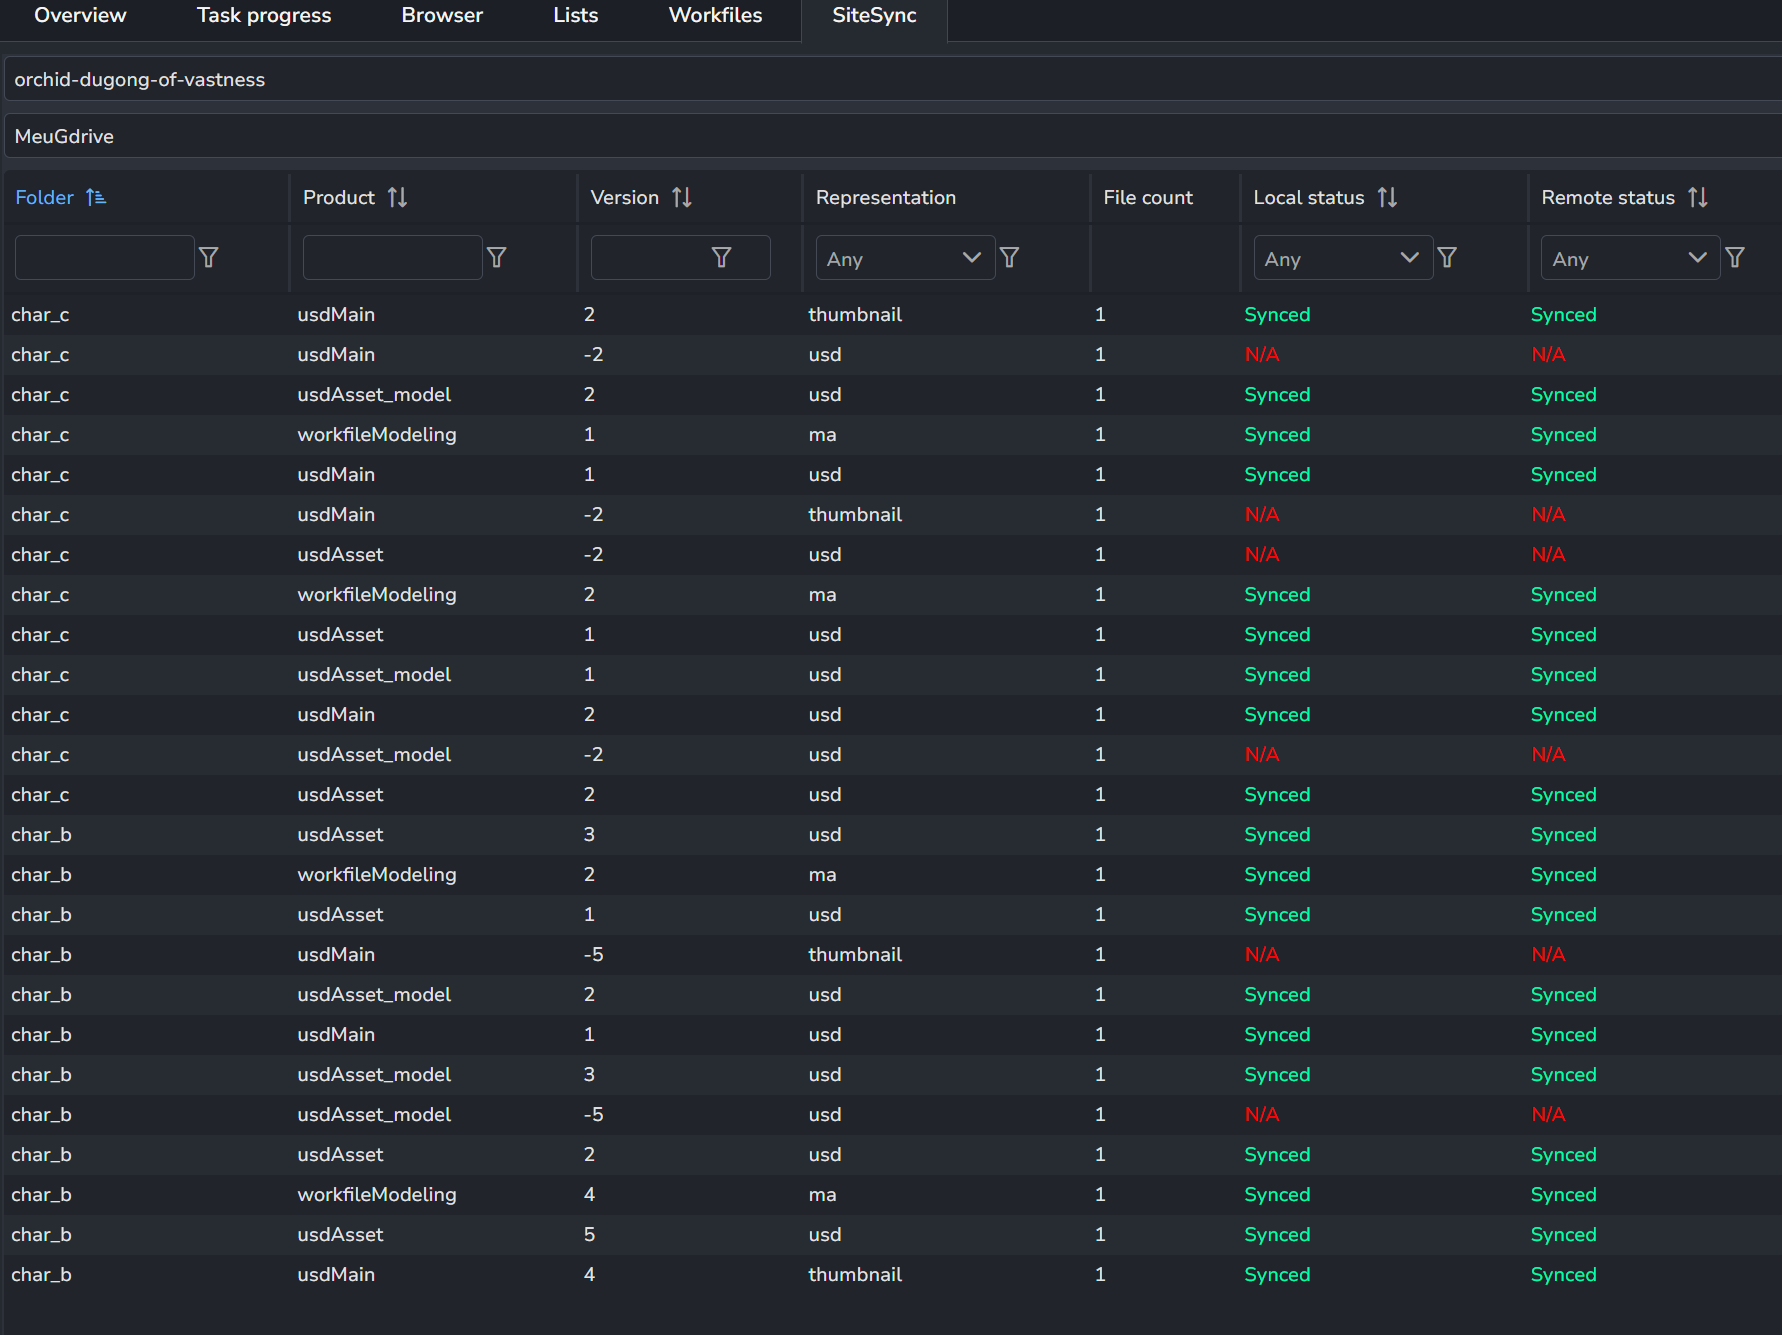Click N/A remote status of char_c usdMain -2 usd

(1548, 355)
